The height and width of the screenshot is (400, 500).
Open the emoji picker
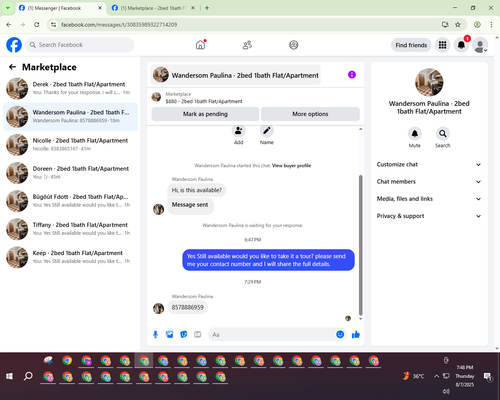point(340,334)
